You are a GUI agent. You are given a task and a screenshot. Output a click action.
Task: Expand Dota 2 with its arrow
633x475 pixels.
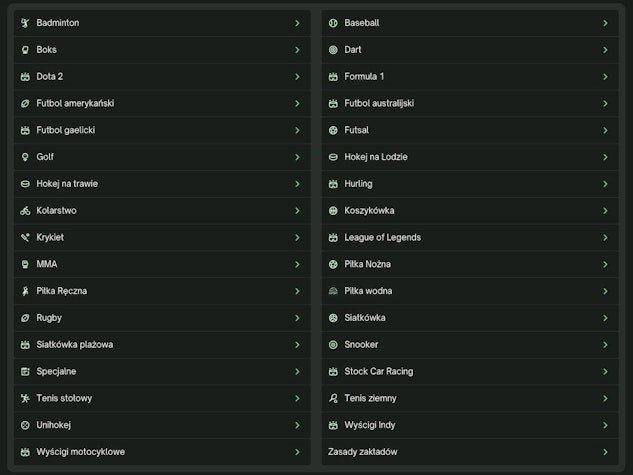(297, 76)
